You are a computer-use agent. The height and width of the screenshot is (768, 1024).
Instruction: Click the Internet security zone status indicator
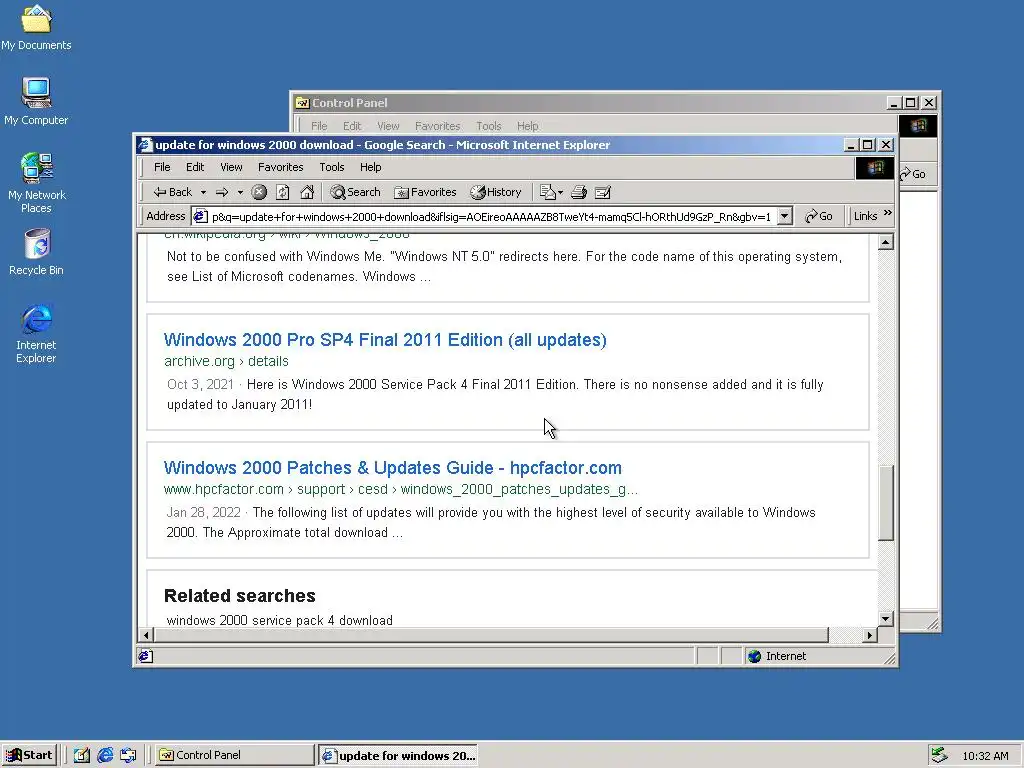coord(777,656)
